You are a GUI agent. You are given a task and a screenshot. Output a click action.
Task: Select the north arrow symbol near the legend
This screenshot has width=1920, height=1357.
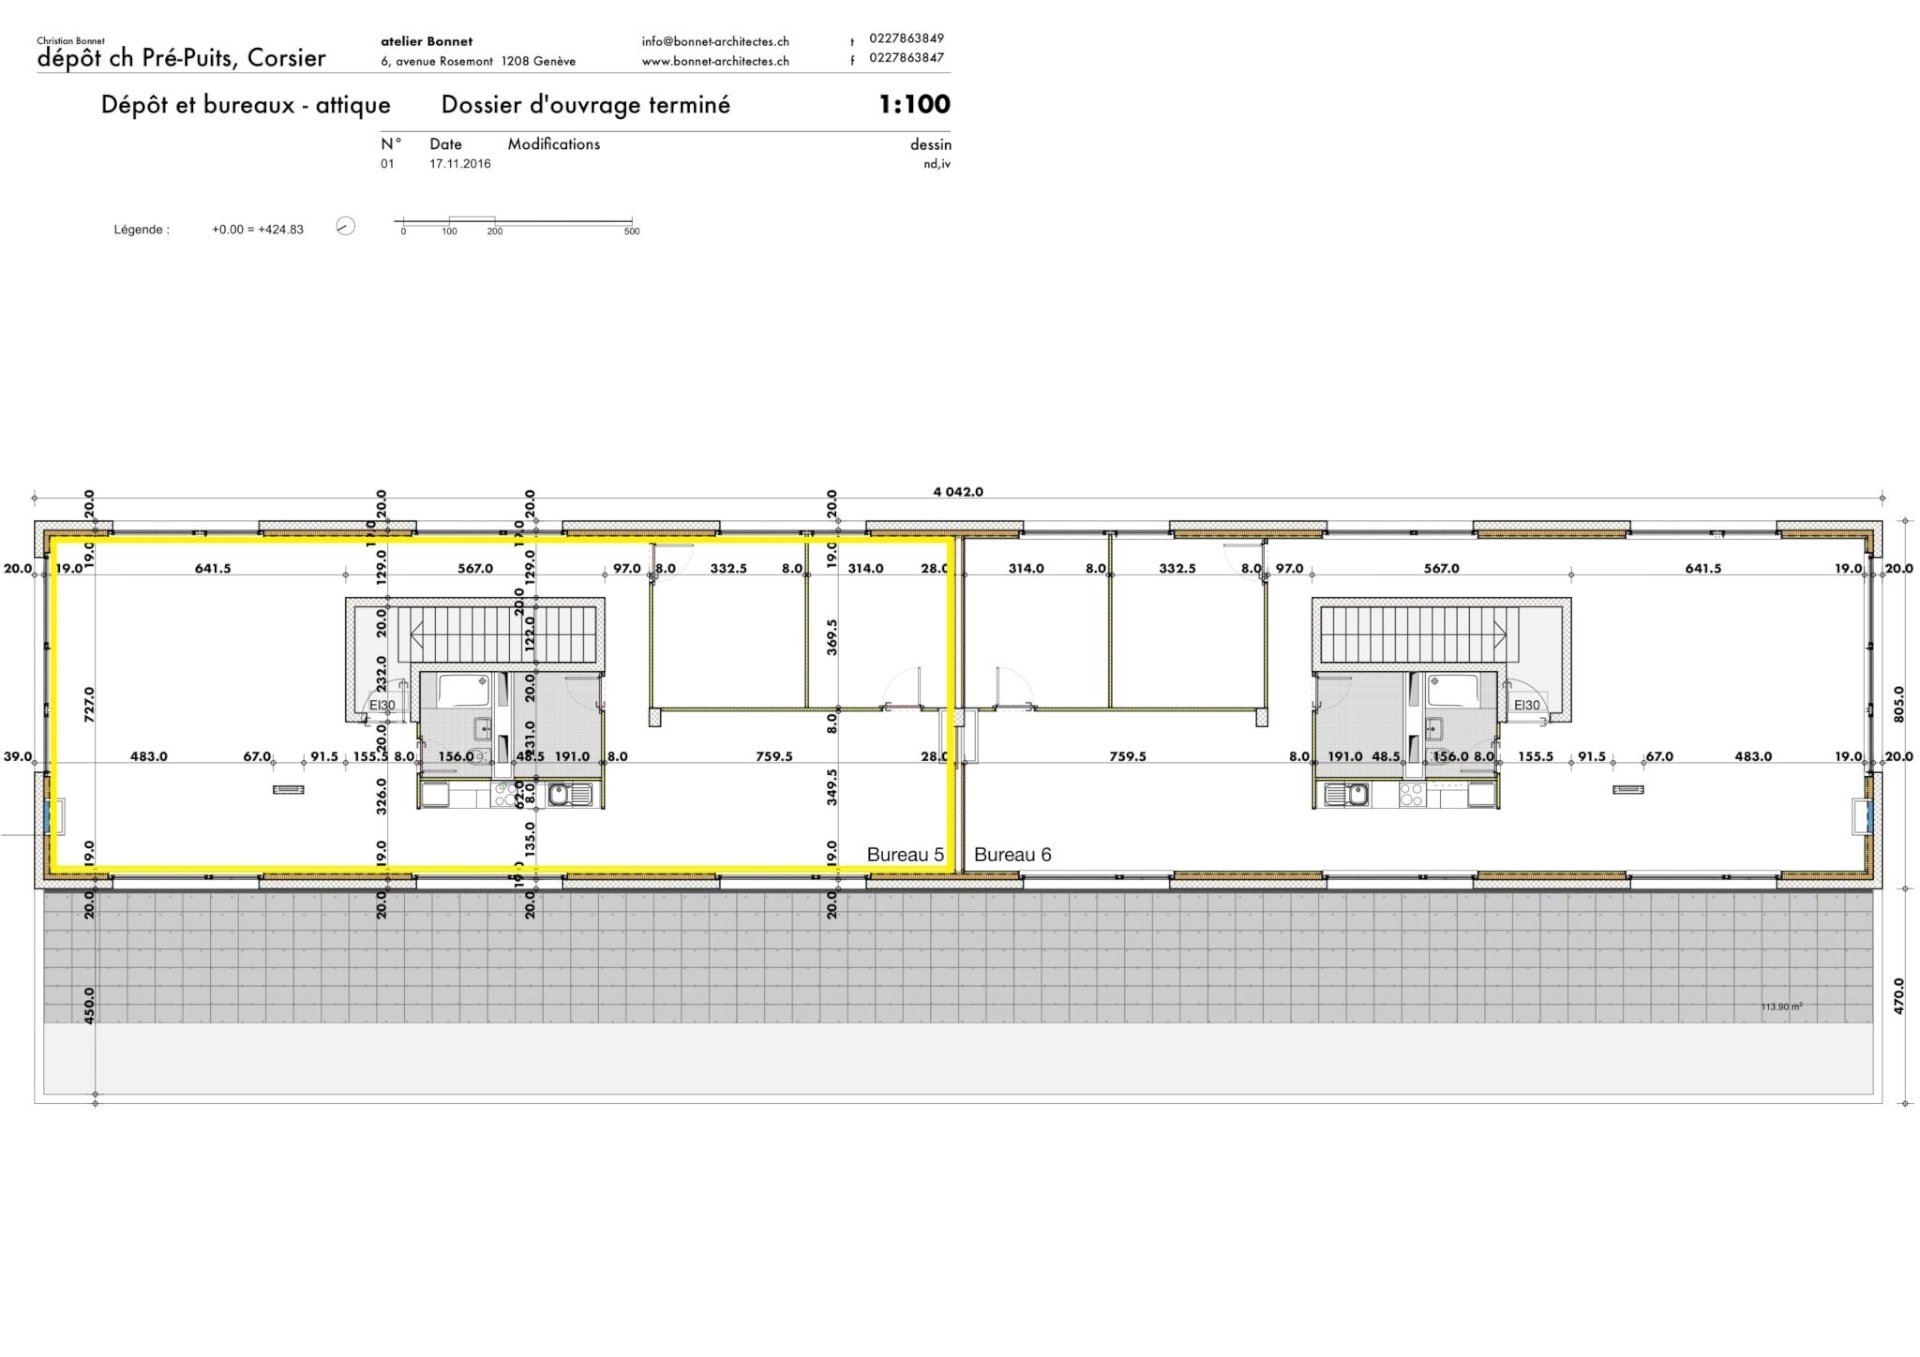[343, 227]
